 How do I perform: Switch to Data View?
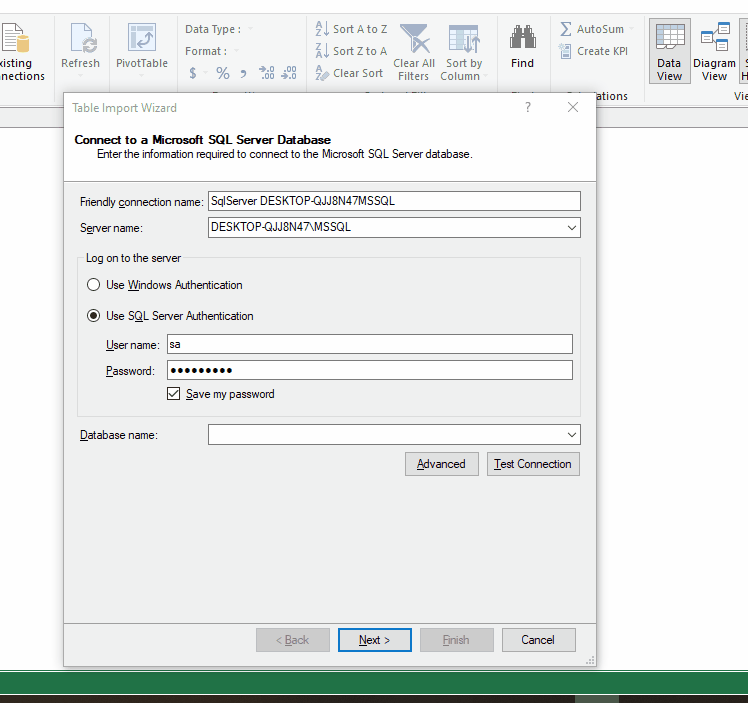click(x=670, y=52)
